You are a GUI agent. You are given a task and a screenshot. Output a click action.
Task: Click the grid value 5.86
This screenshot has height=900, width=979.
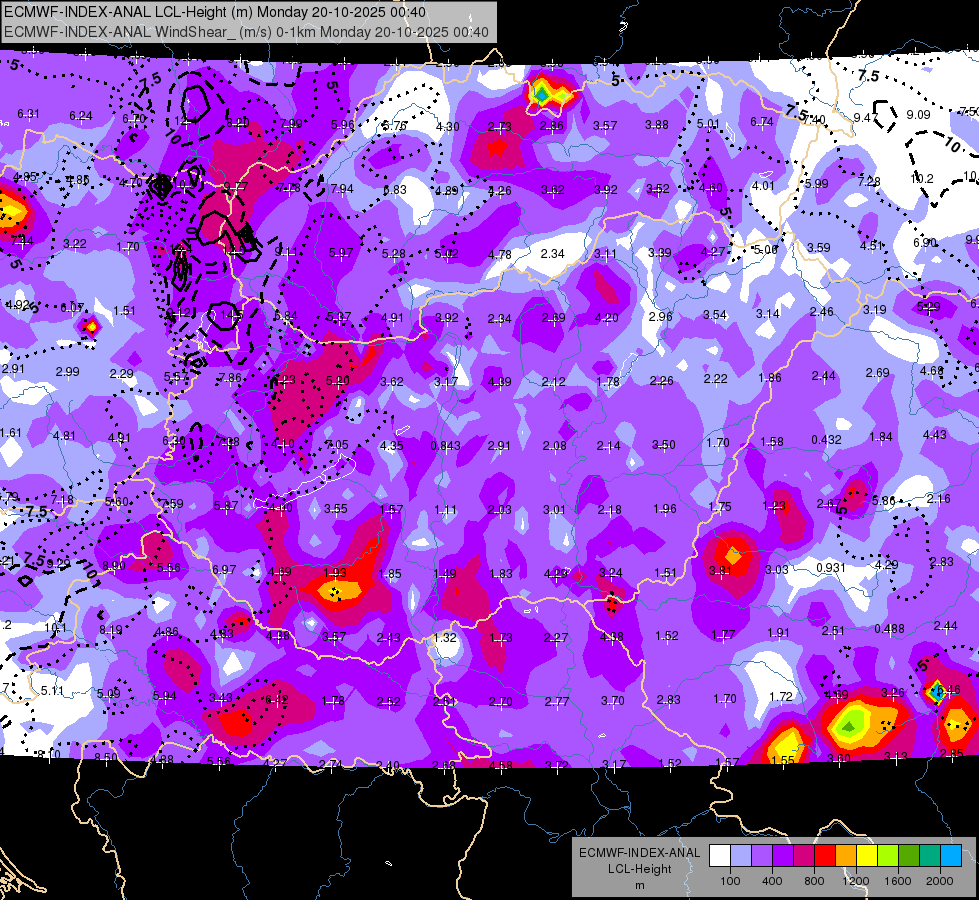click(883, 500)
